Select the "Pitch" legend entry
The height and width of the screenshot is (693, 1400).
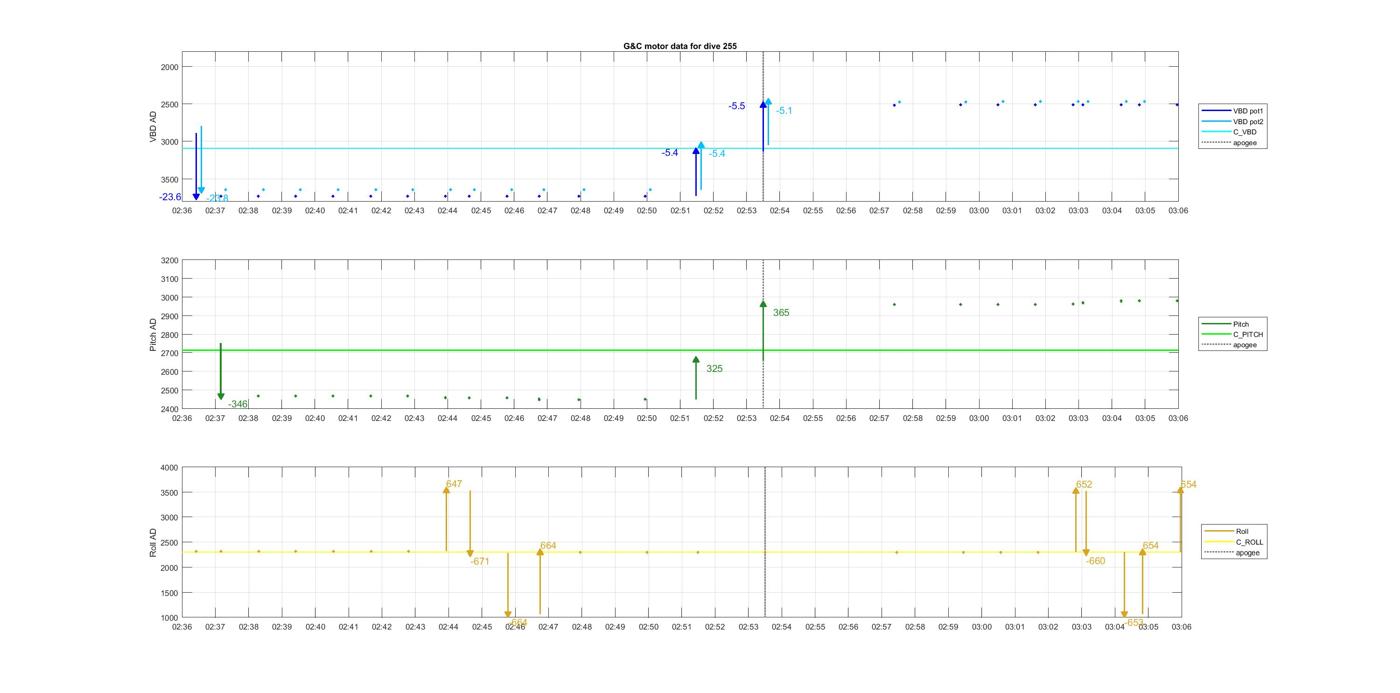click(1227, 324)
